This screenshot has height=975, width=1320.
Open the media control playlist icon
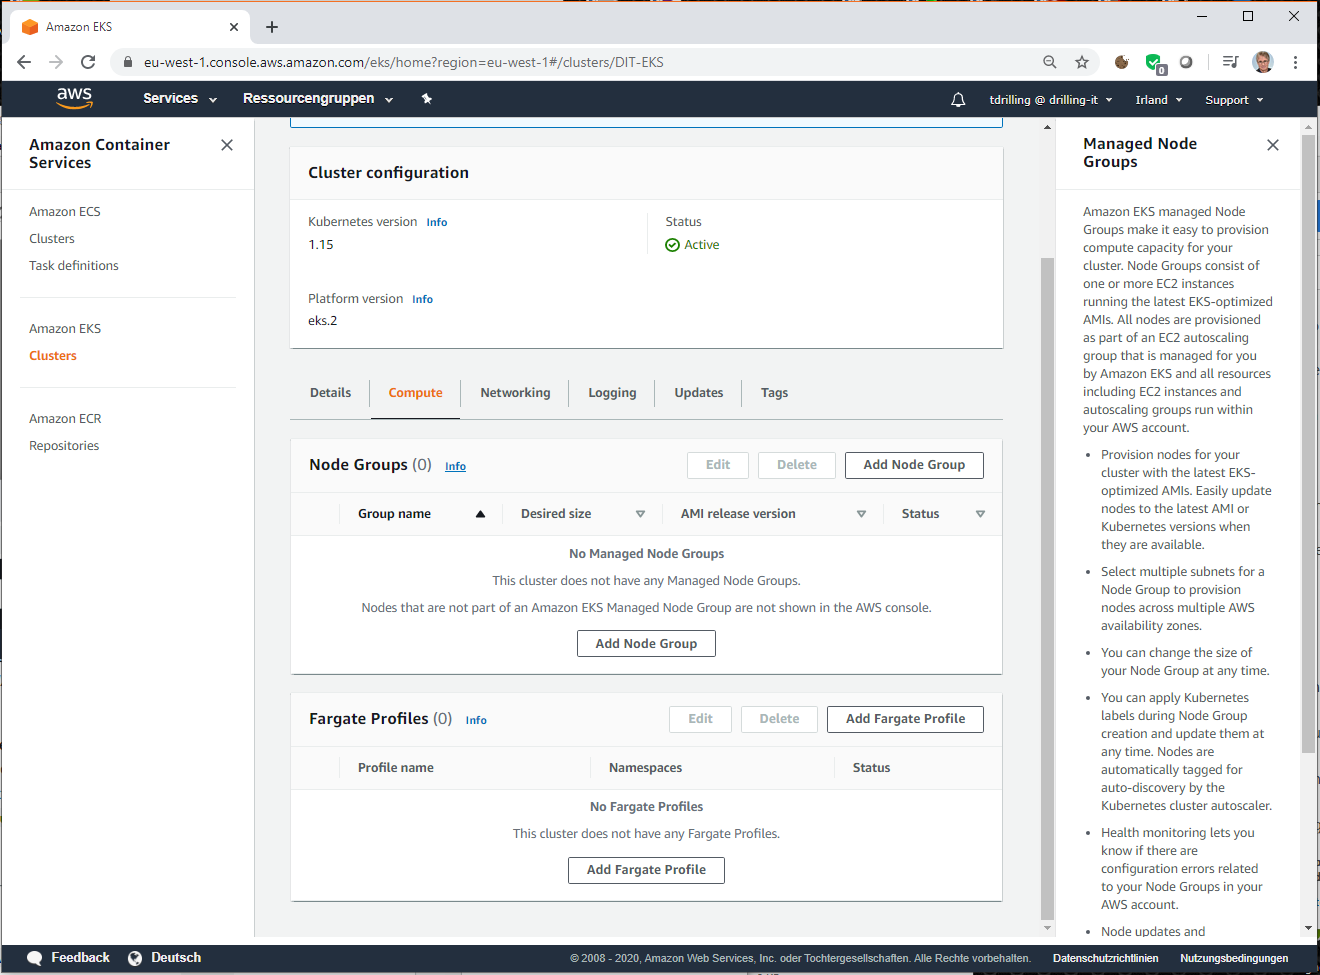(x=1230, y=62)
